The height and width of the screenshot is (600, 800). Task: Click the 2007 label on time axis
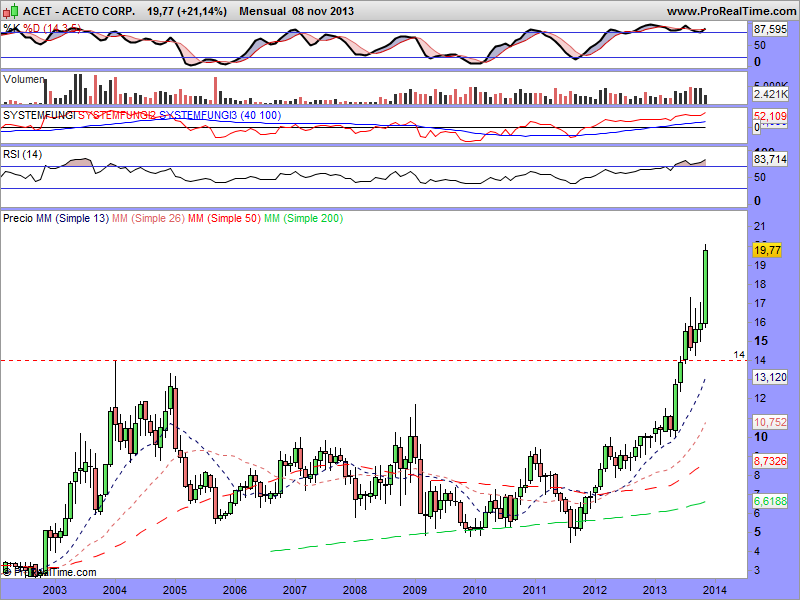tap(295, 590)
